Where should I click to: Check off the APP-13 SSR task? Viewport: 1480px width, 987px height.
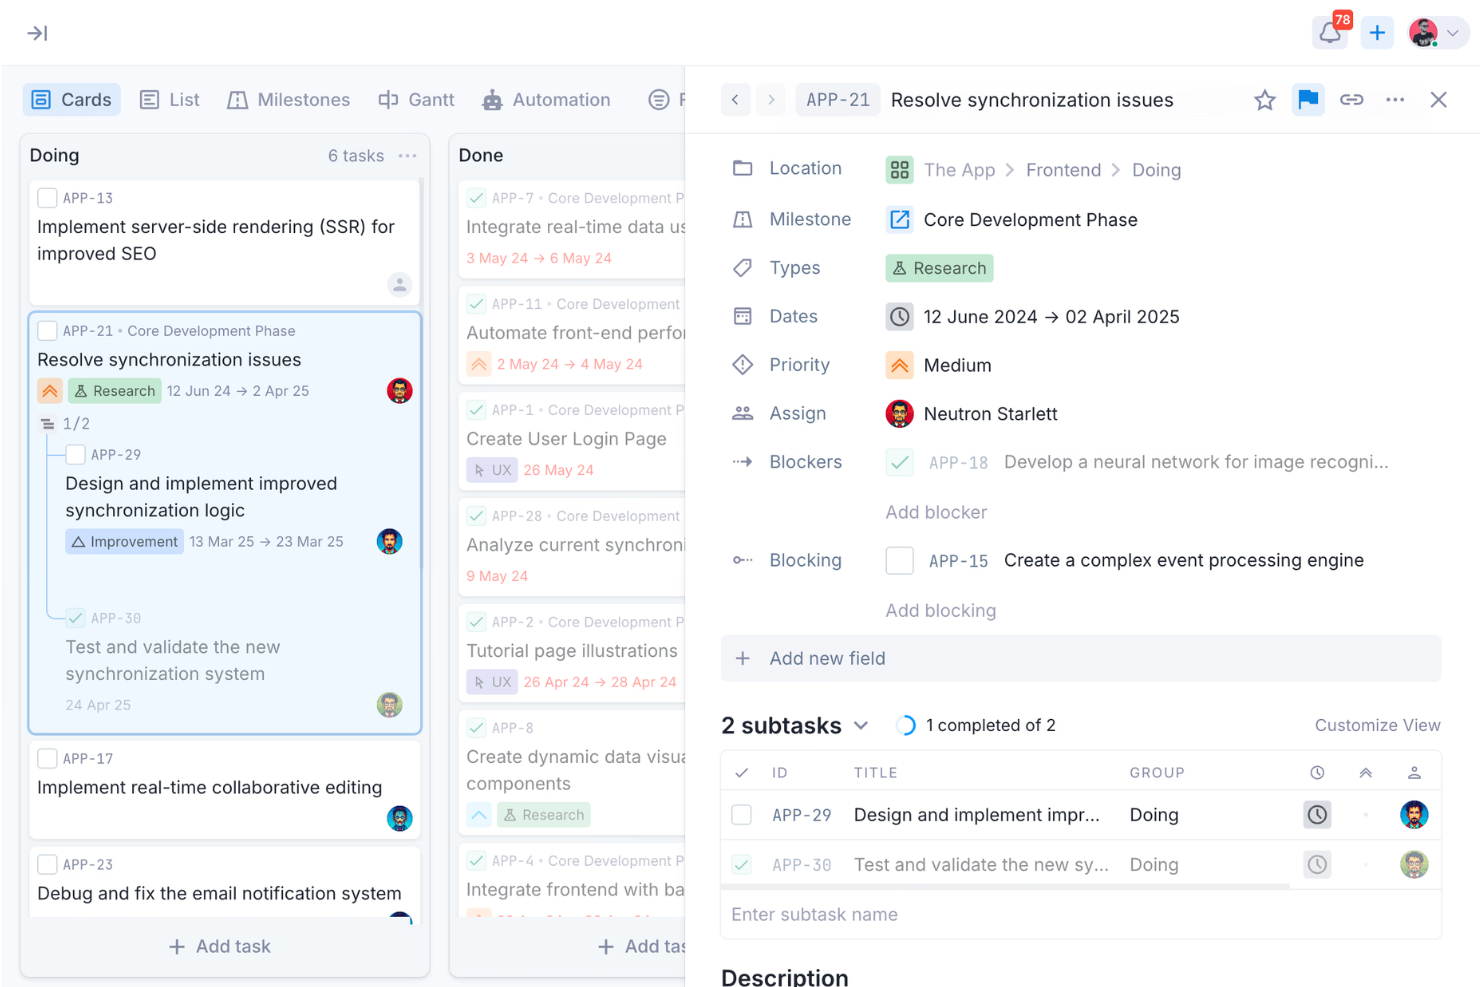point(46,197)
